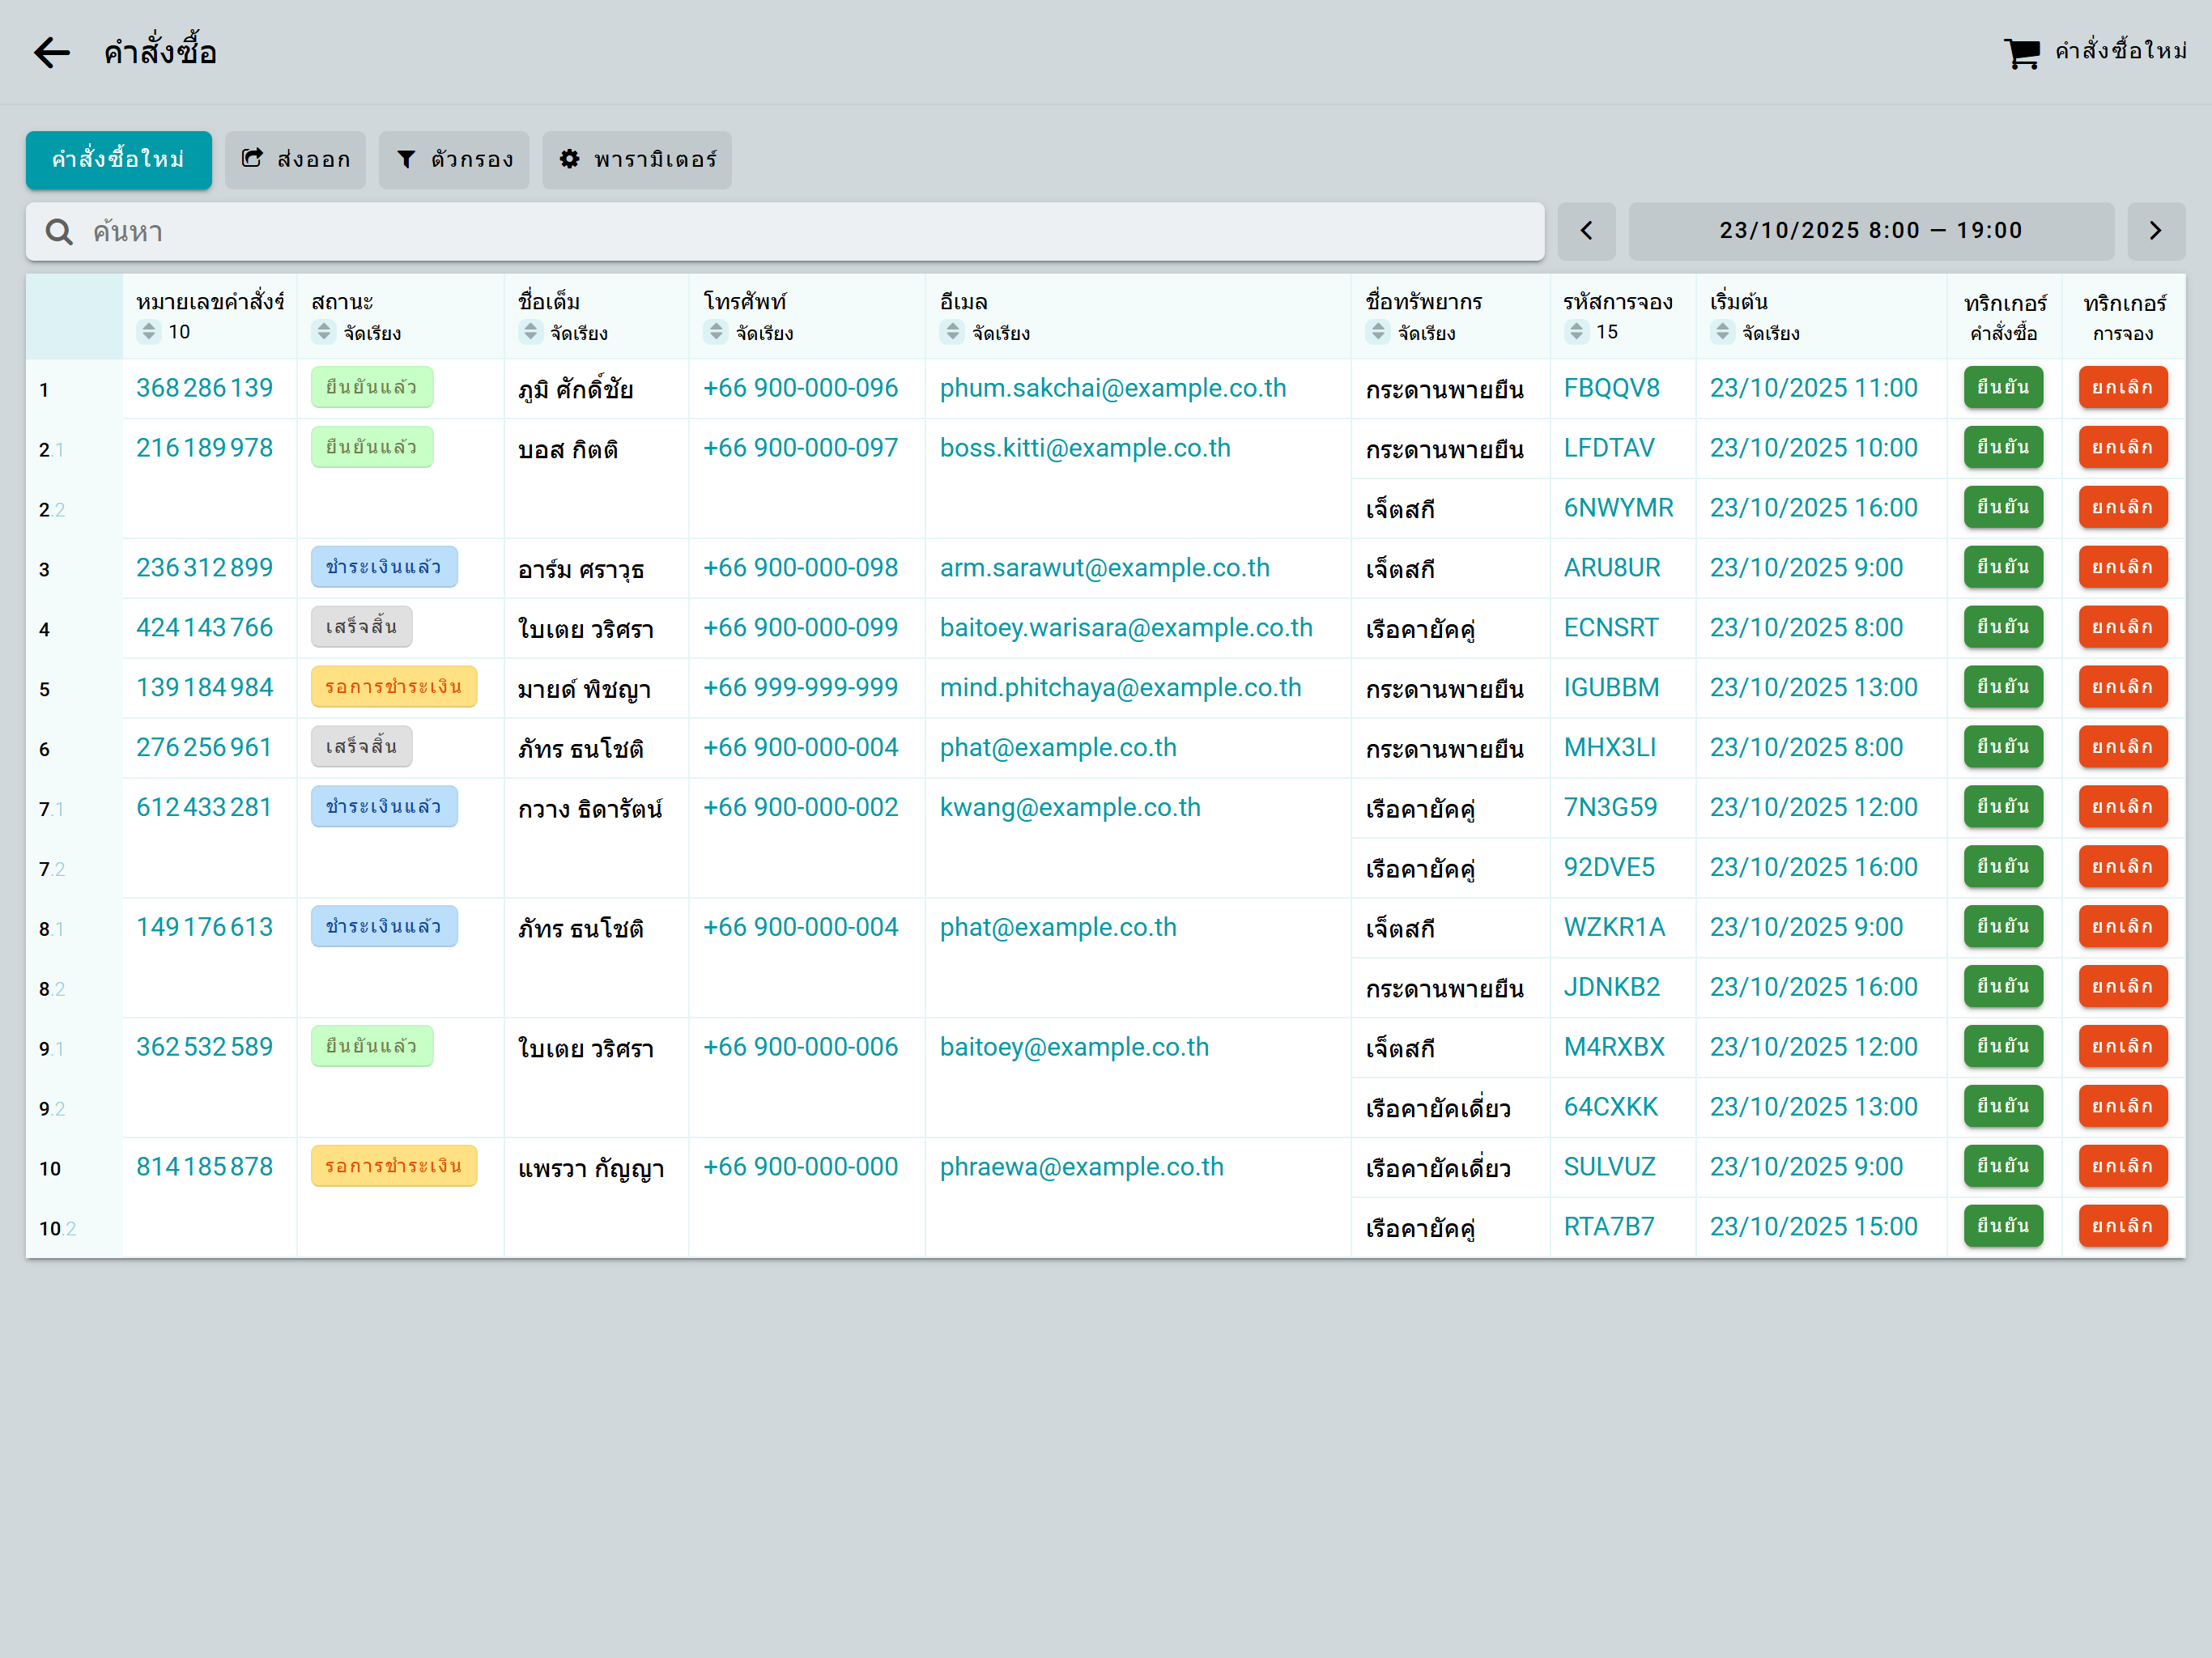Click email mind.phitchaya@example.co.th
Image resolution: width=2212 pixels, height=1658 pixels.
[x=1120, y=687]
